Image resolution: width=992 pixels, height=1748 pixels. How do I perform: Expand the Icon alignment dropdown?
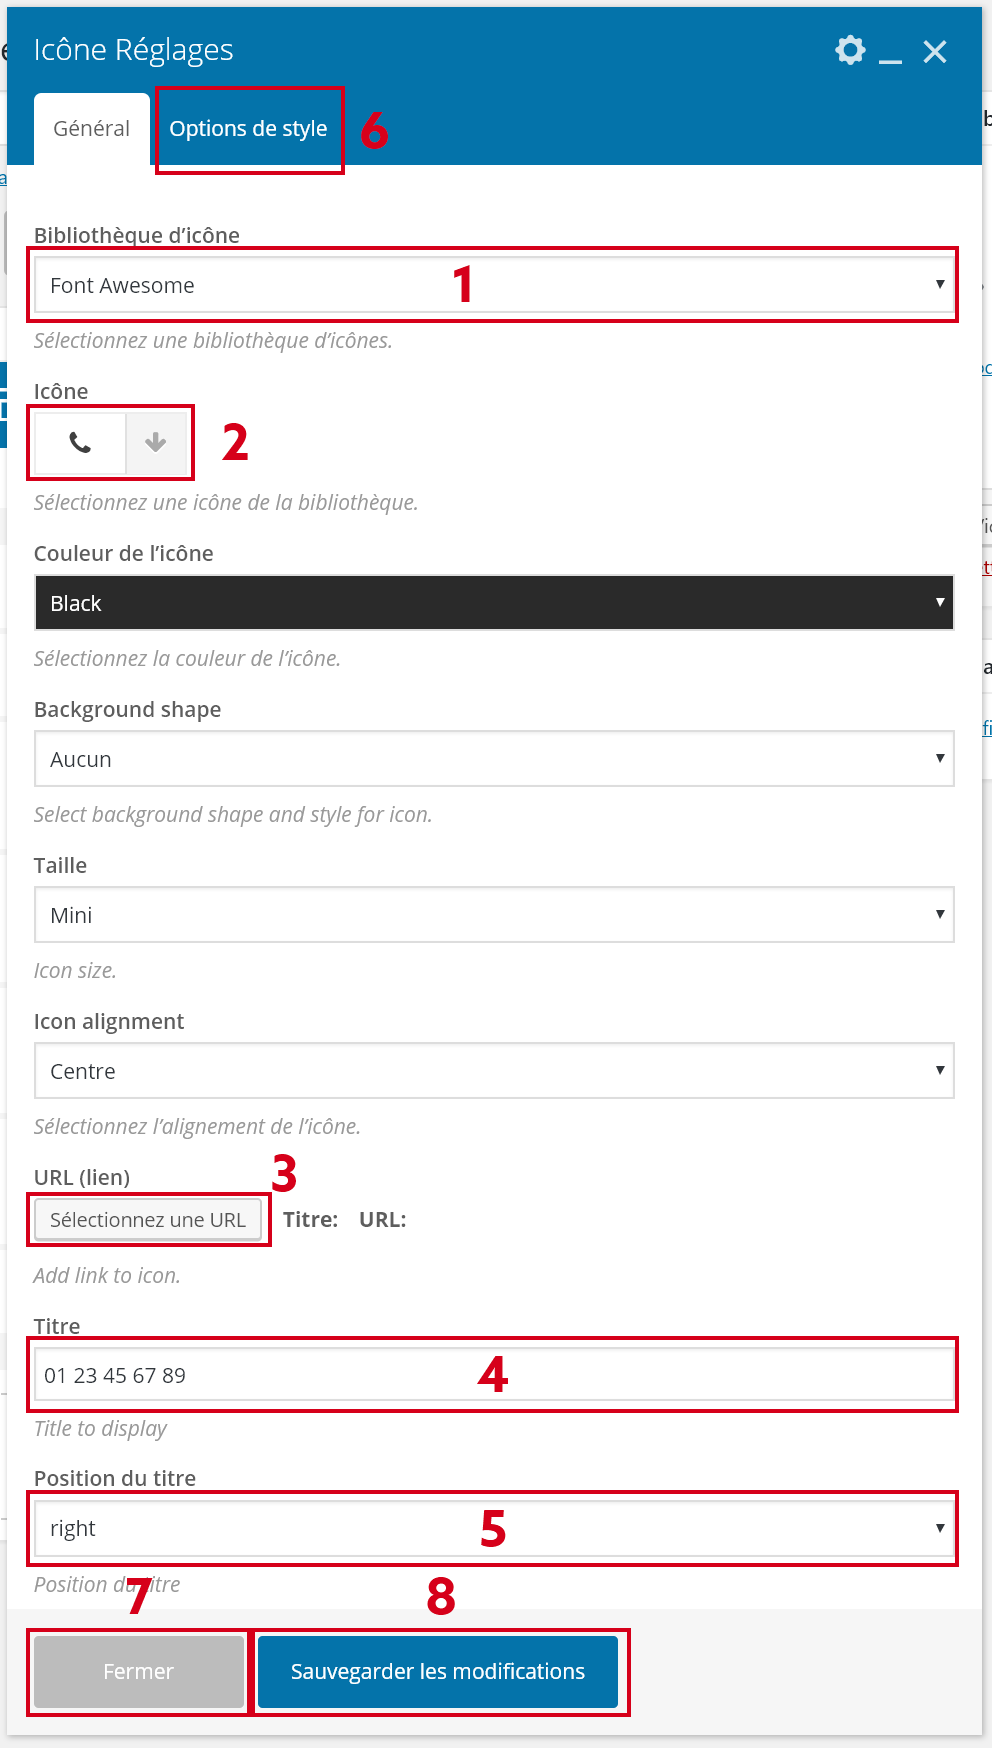click(x=494, y=1071)
